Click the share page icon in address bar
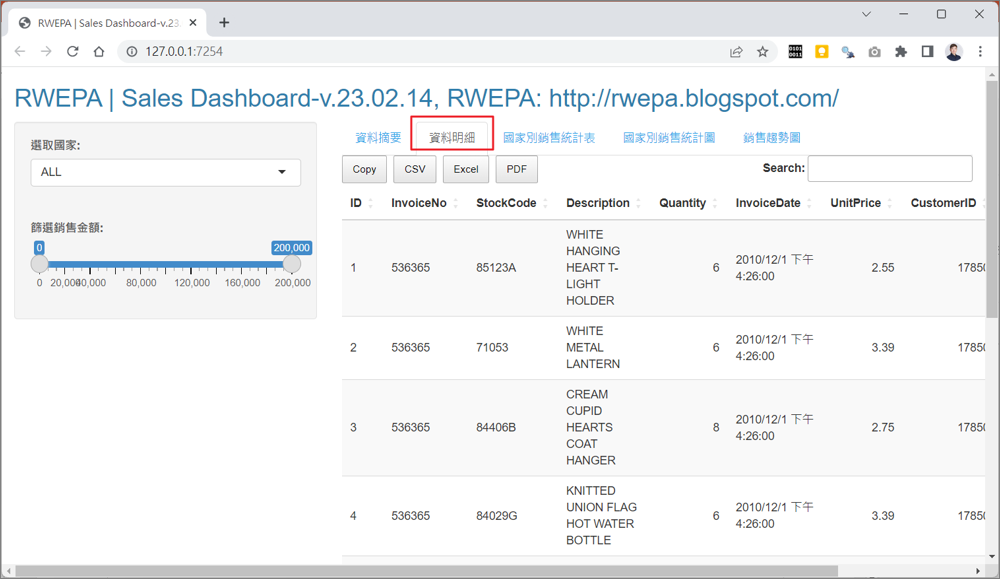 click(736, 51)
